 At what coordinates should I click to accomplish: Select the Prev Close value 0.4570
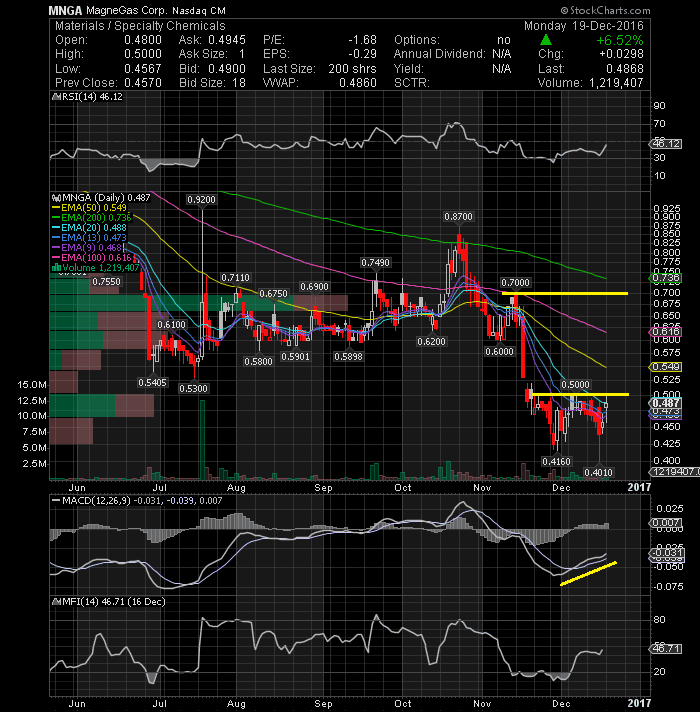click(143, 83)
